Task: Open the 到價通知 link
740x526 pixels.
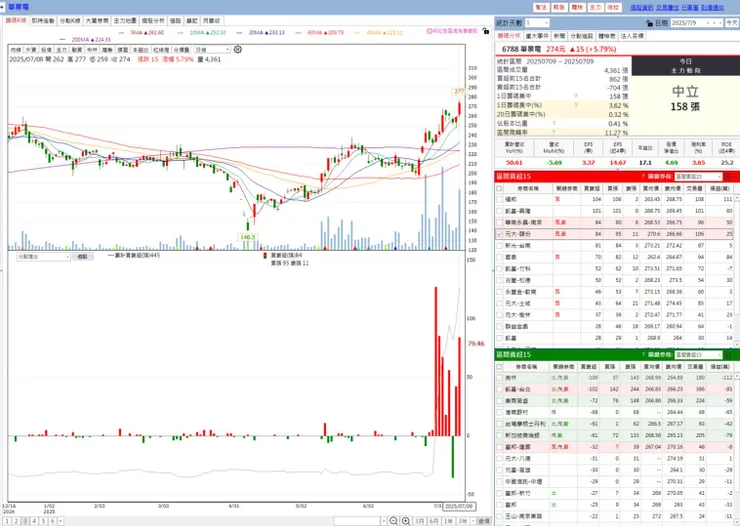Action: pos(712,8)
